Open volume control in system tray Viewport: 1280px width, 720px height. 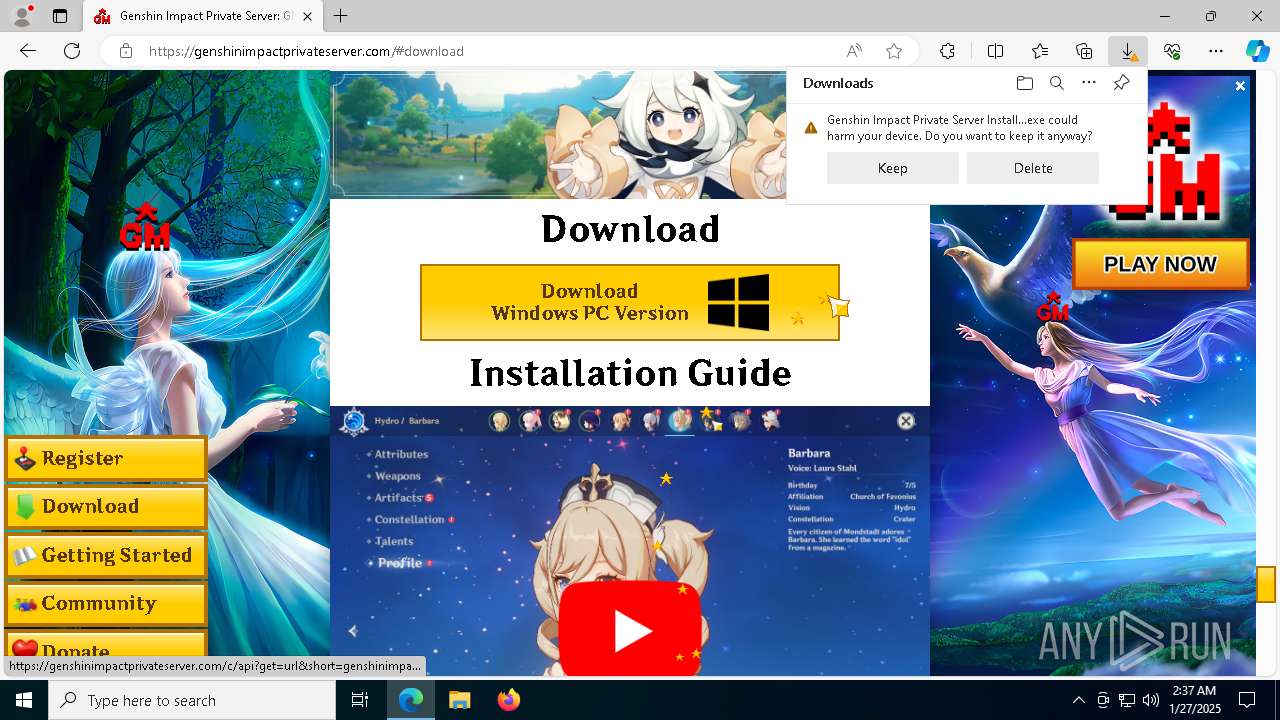click(1151, 700)
